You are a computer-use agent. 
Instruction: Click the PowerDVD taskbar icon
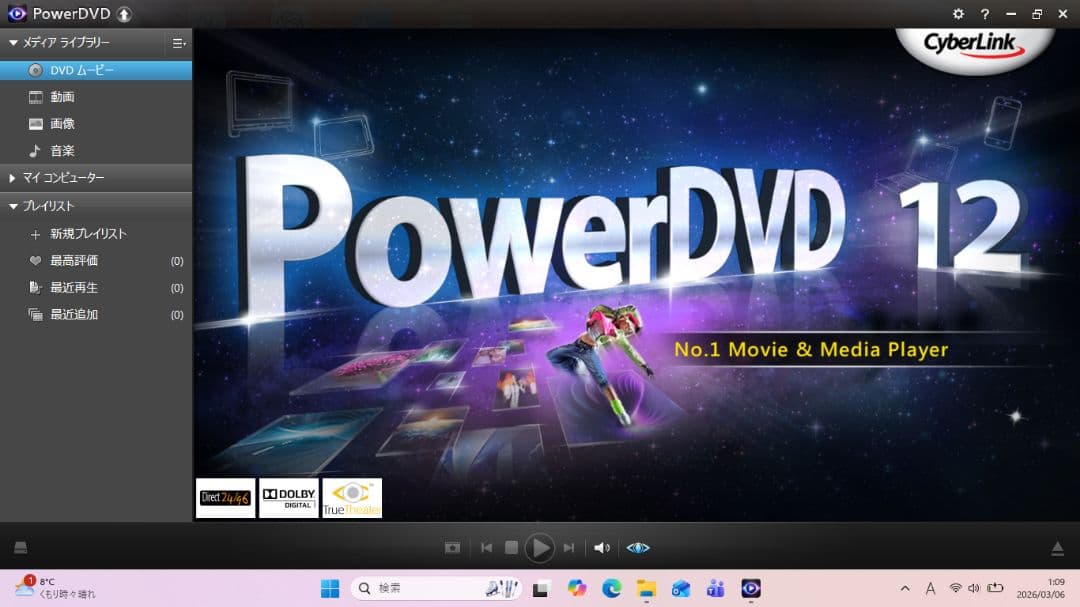[x=751, y=588]
